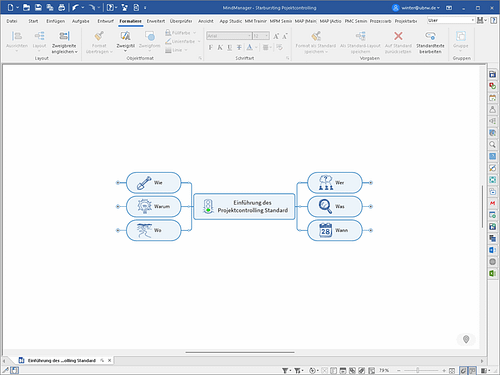Switch to the Ansicht tab

point(206,21)
